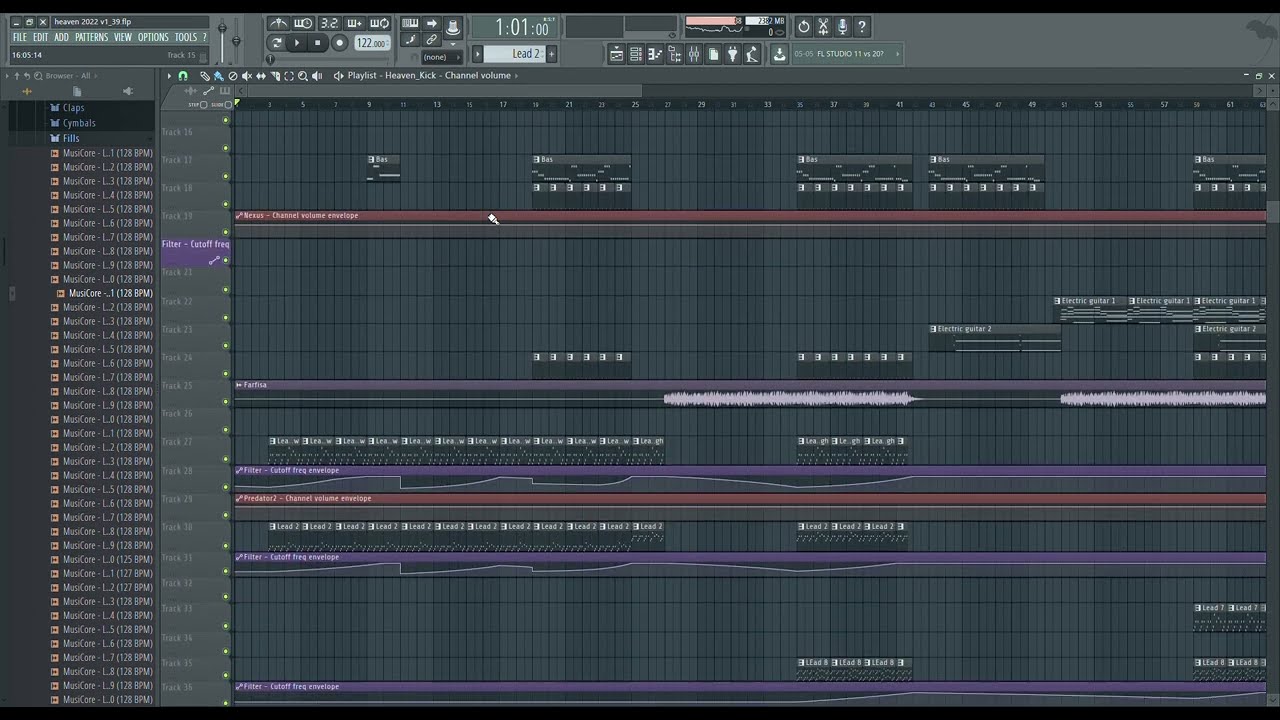This screenshot has height=720, width=1280.
Task: Mute Track 25 Farfisa green dot
Action: [x=226, y=402]
